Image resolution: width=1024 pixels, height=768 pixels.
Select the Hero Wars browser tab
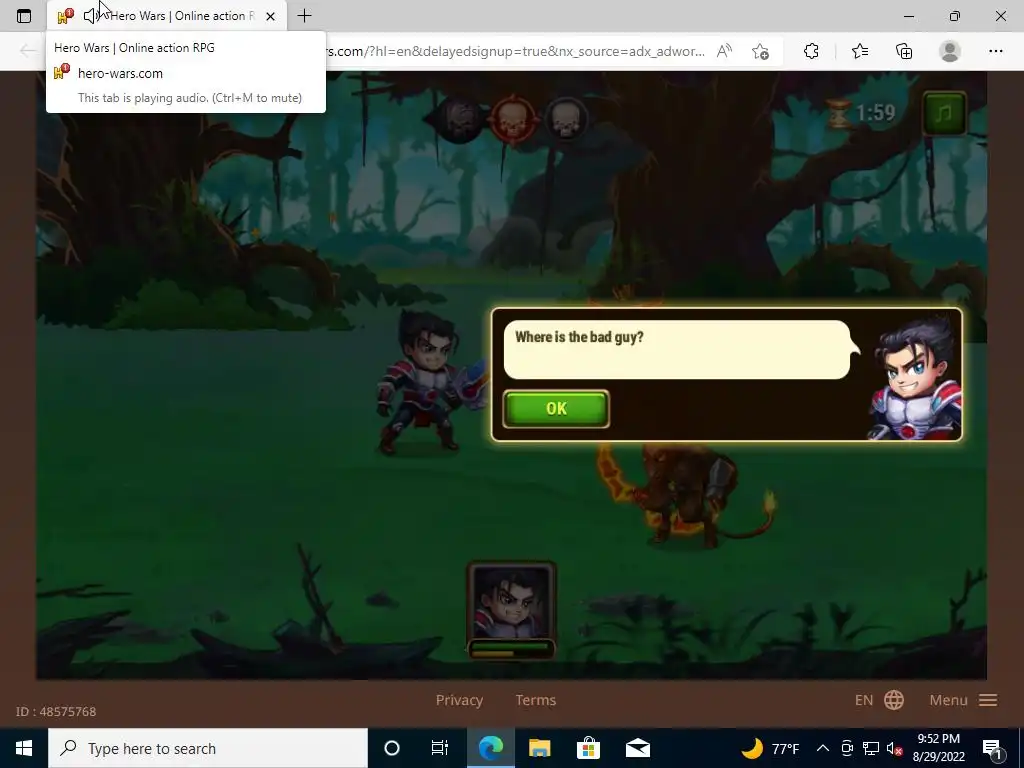tap(167, 16)
